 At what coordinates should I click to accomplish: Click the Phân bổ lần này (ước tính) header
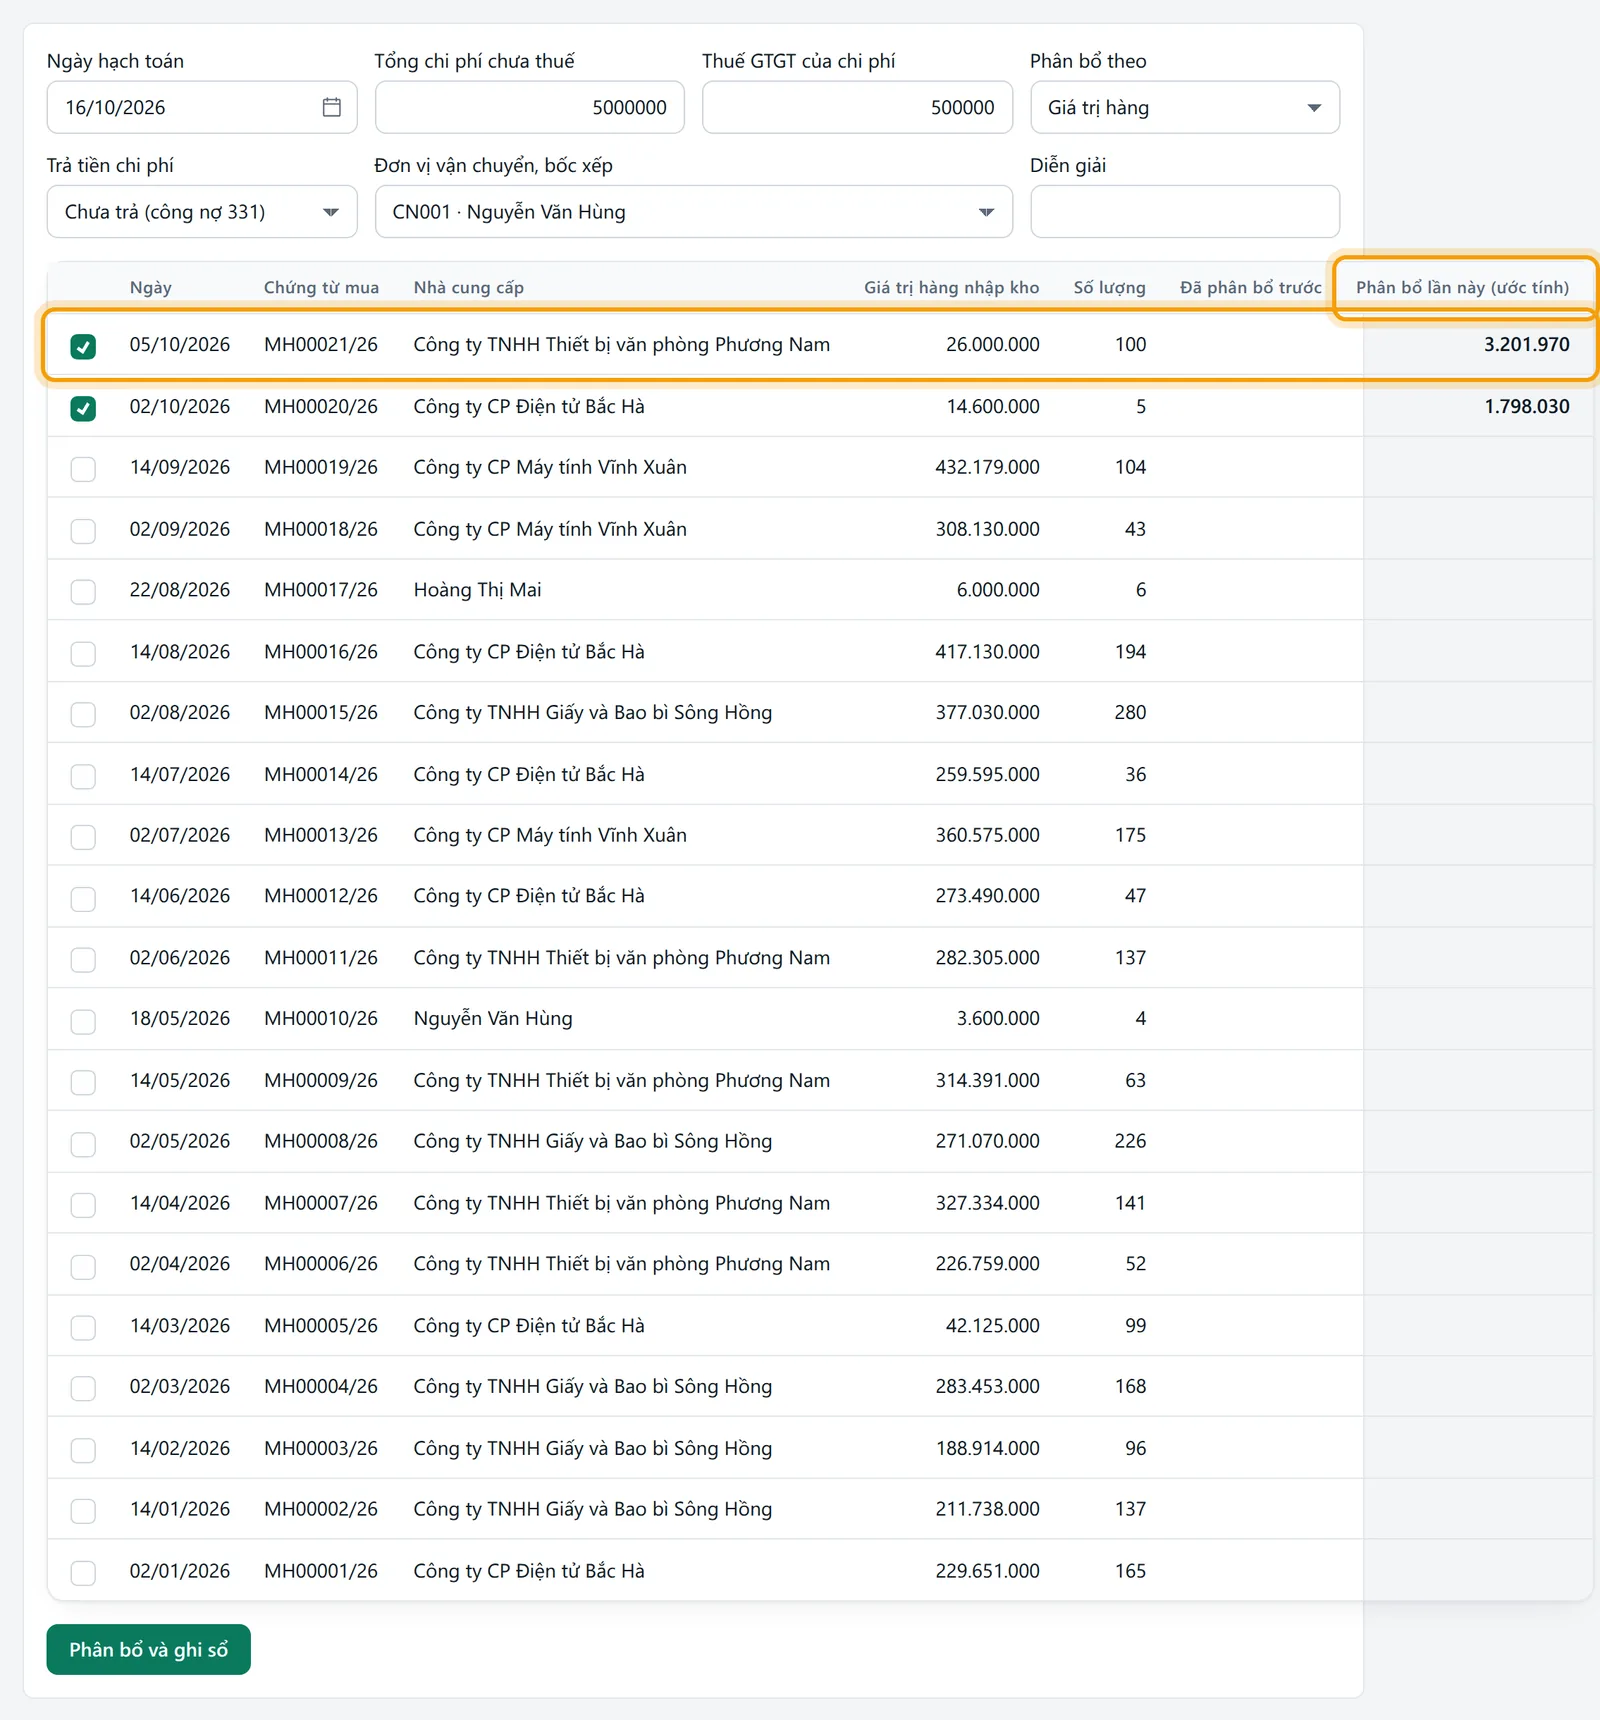pyautogui.click(x=1462, y=287)
